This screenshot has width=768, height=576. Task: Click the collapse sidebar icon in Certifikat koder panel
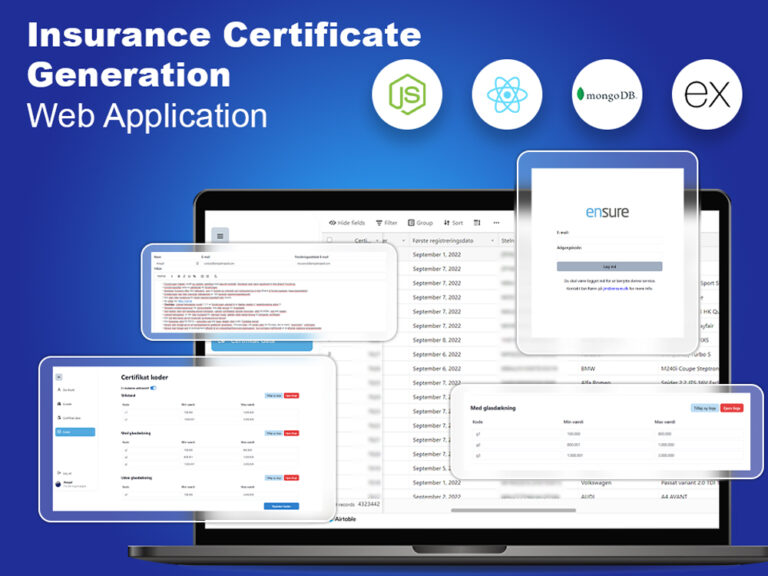[x=59, y=377]
